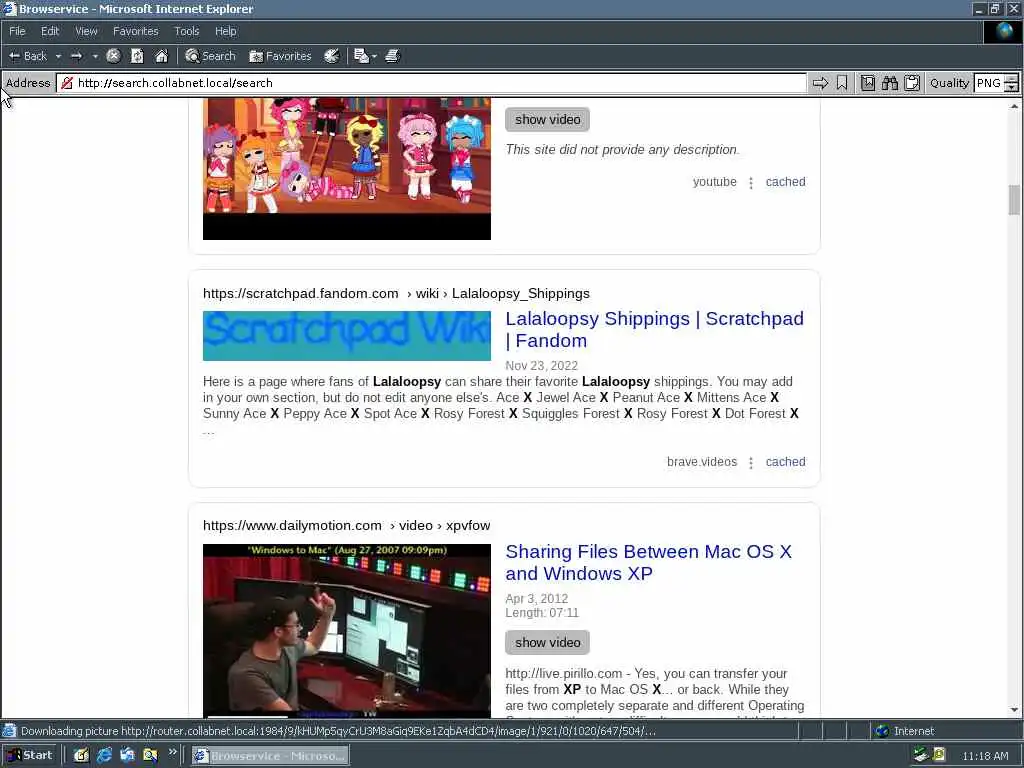Click show video for Sharing Files result

pos(547,643)
